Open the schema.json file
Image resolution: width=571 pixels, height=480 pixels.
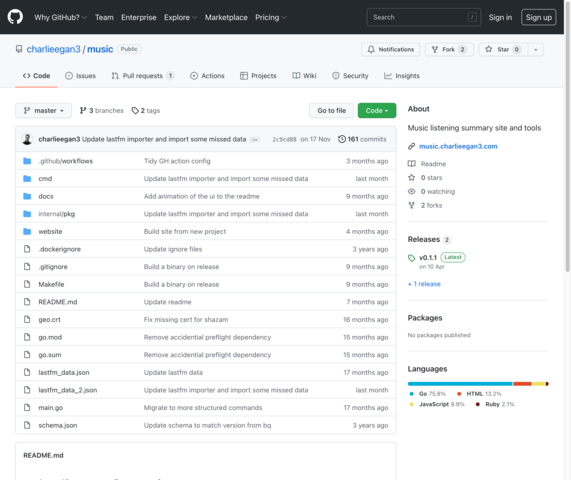coord(58,425)
